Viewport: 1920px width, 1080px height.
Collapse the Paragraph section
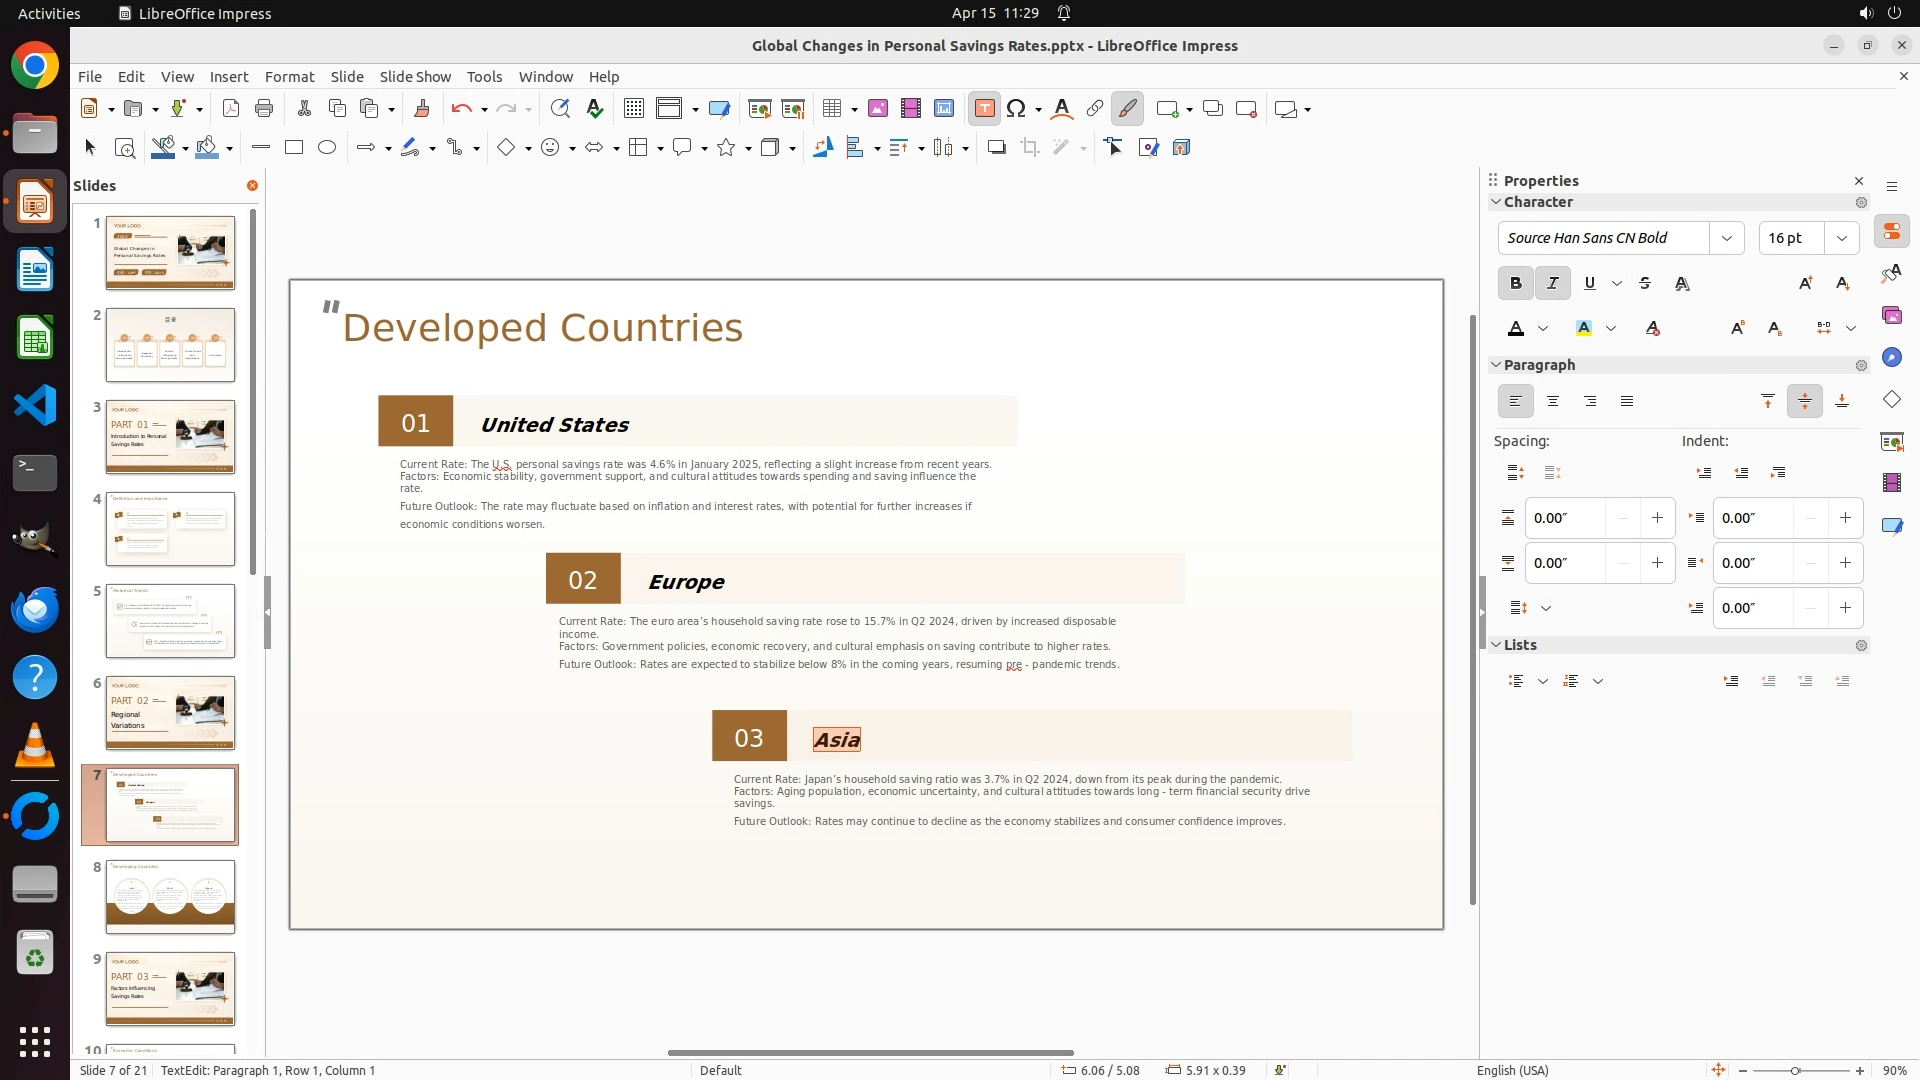tap(1496, 365)
